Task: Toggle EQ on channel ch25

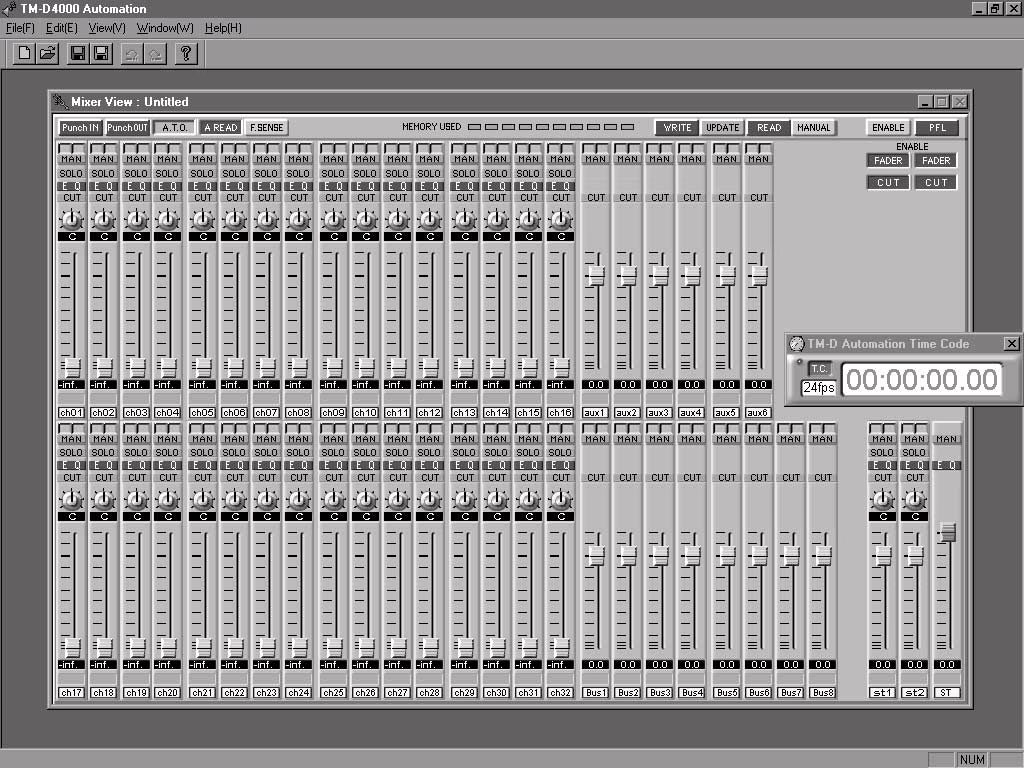Action: click(x=333, y=466)
